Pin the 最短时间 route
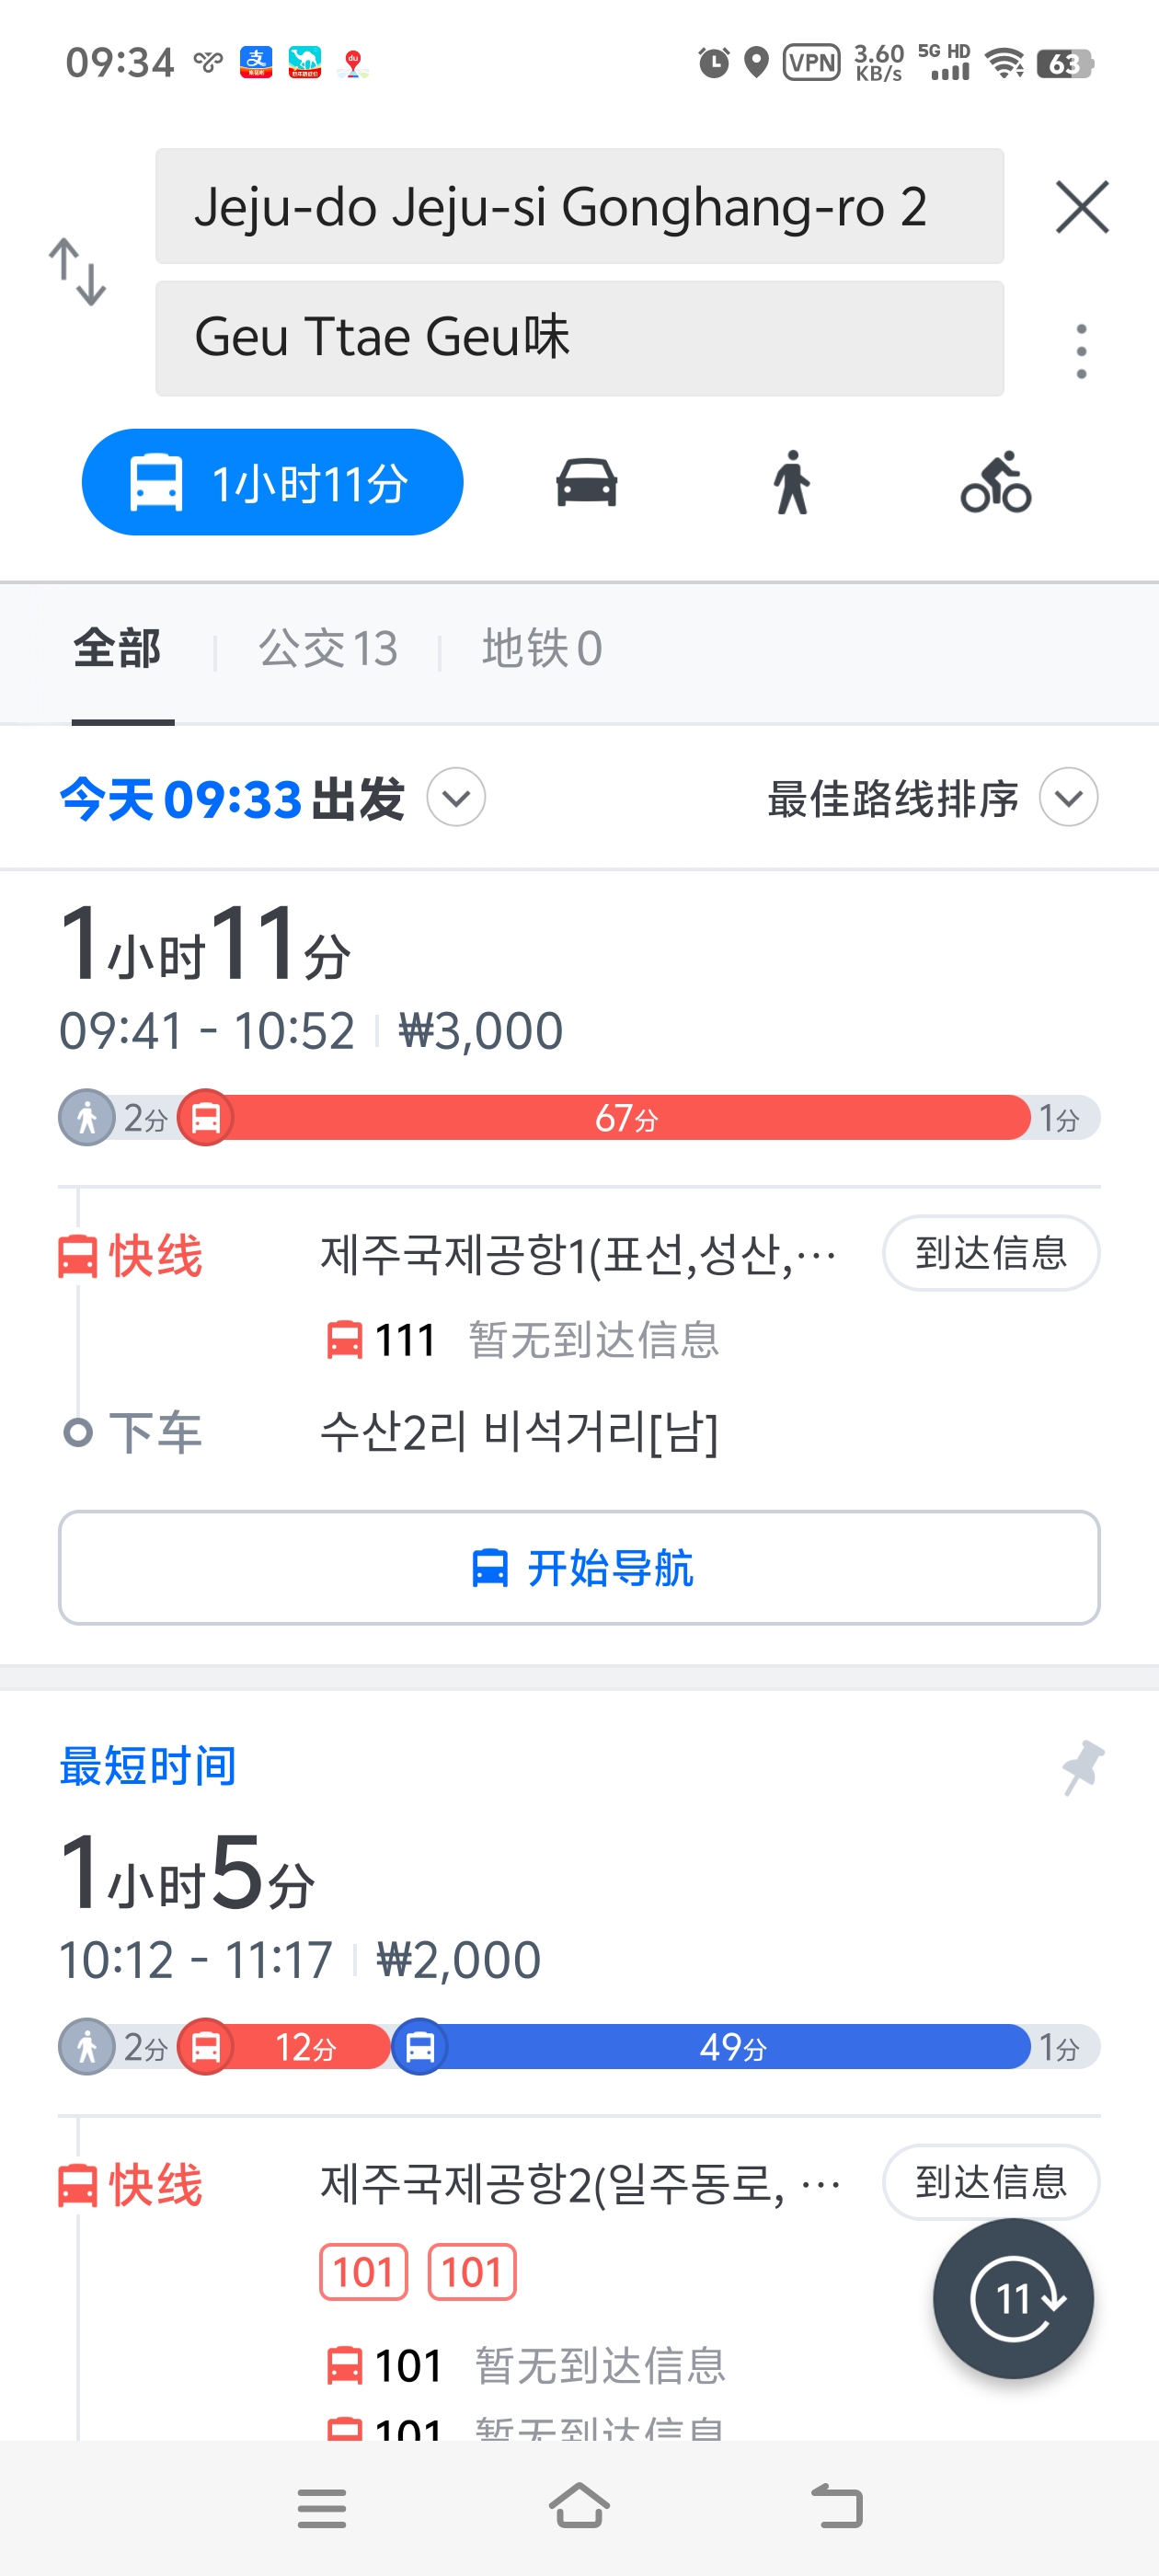1159x2576 pixels. [1082, 1766]
